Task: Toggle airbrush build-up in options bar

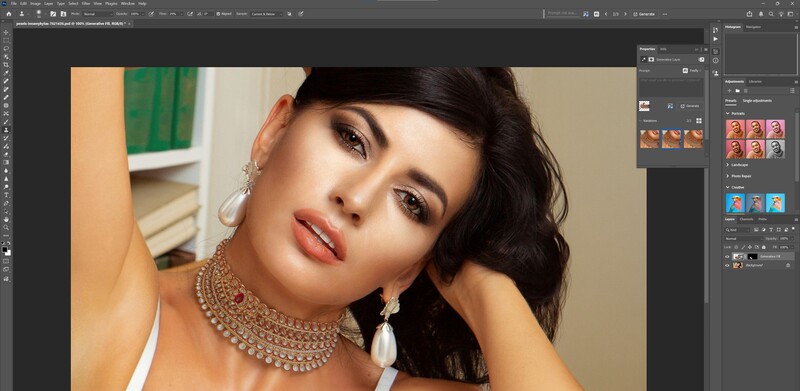Action: (190, 14)
